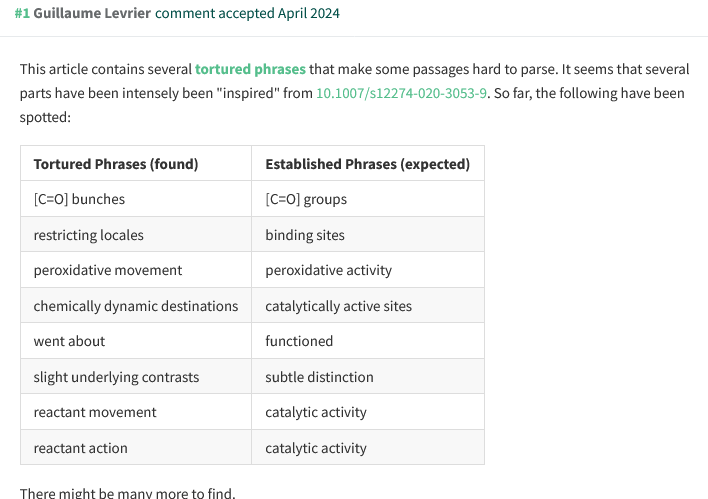
Task: Click the 'binding sites' cell
Action: pos(305,235)
